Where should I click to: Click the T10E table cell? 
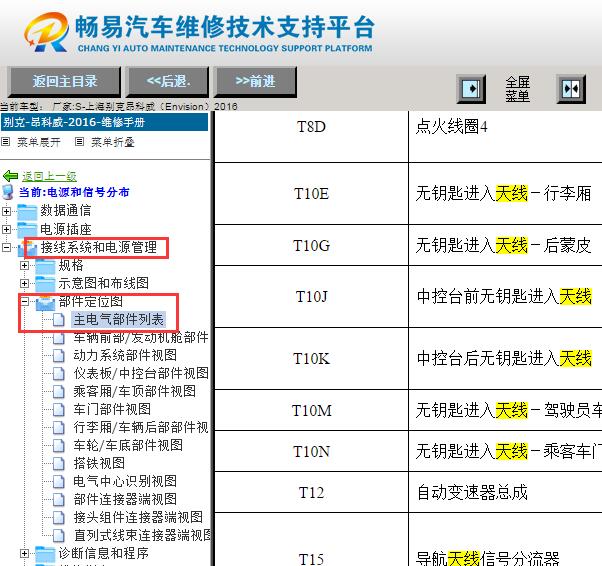click(311, 194)
